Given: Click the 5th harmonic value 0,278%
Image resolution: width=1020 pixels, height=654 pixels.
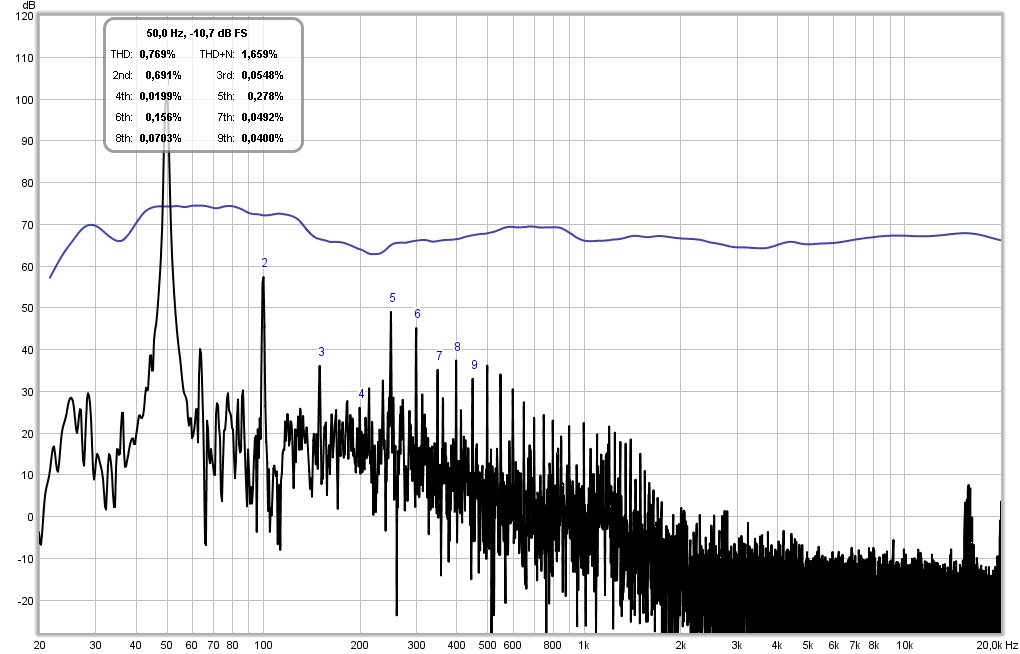Looking at the screenshot, I should coord(265,96).
